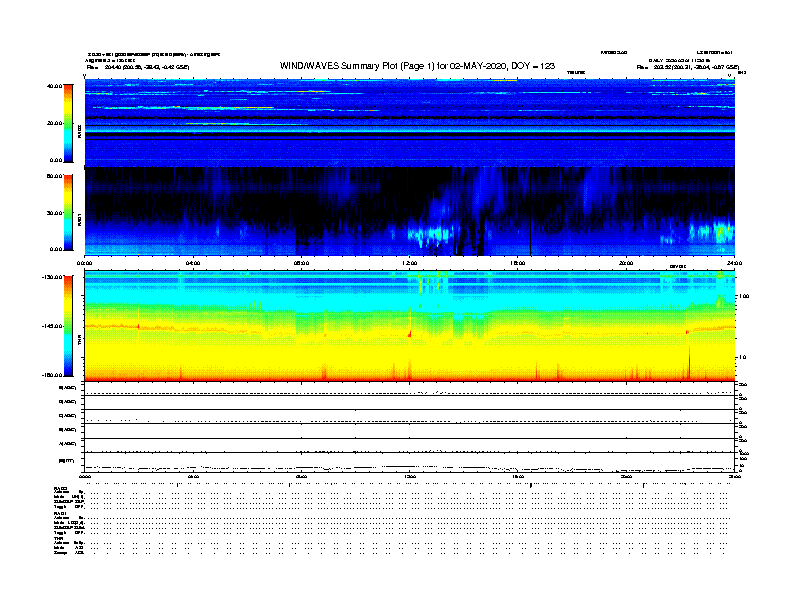
Task: Click the 20.00 value on RAD2 scale
Action: [x=54, y=123]
